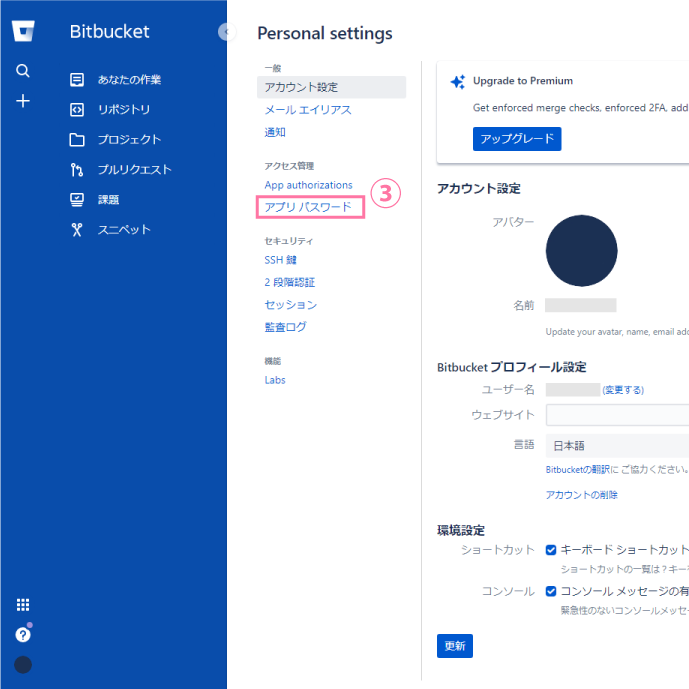Open メール エイリアス settings

pos(308,110)
